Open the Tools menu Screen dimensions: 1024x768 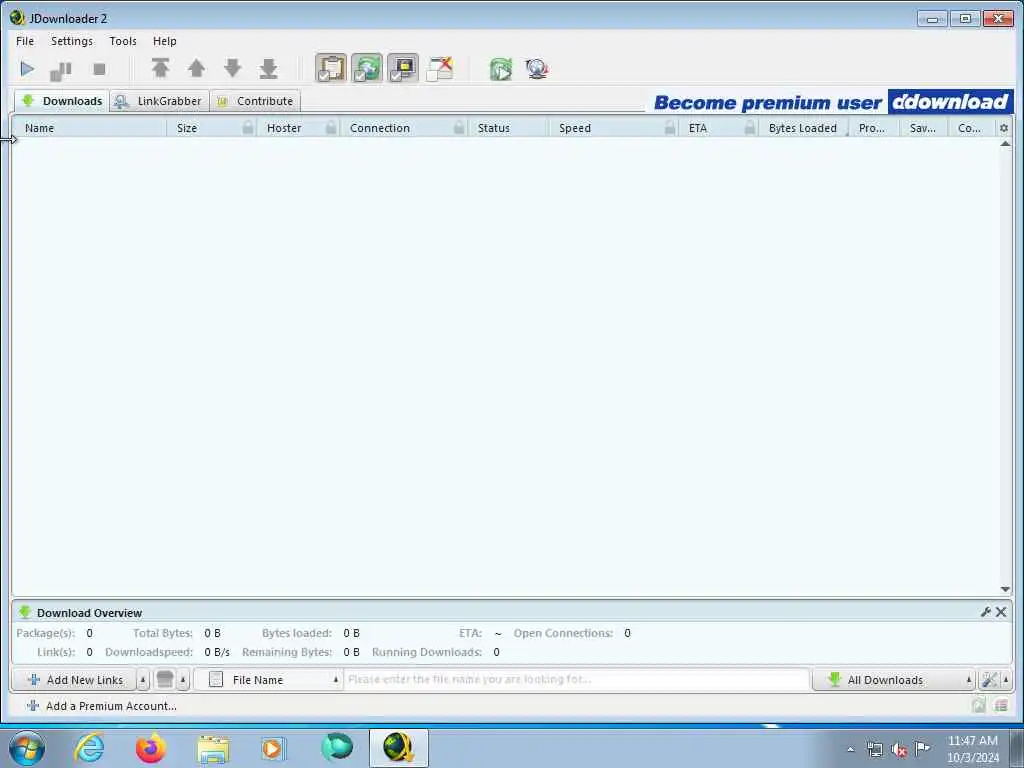123,40
